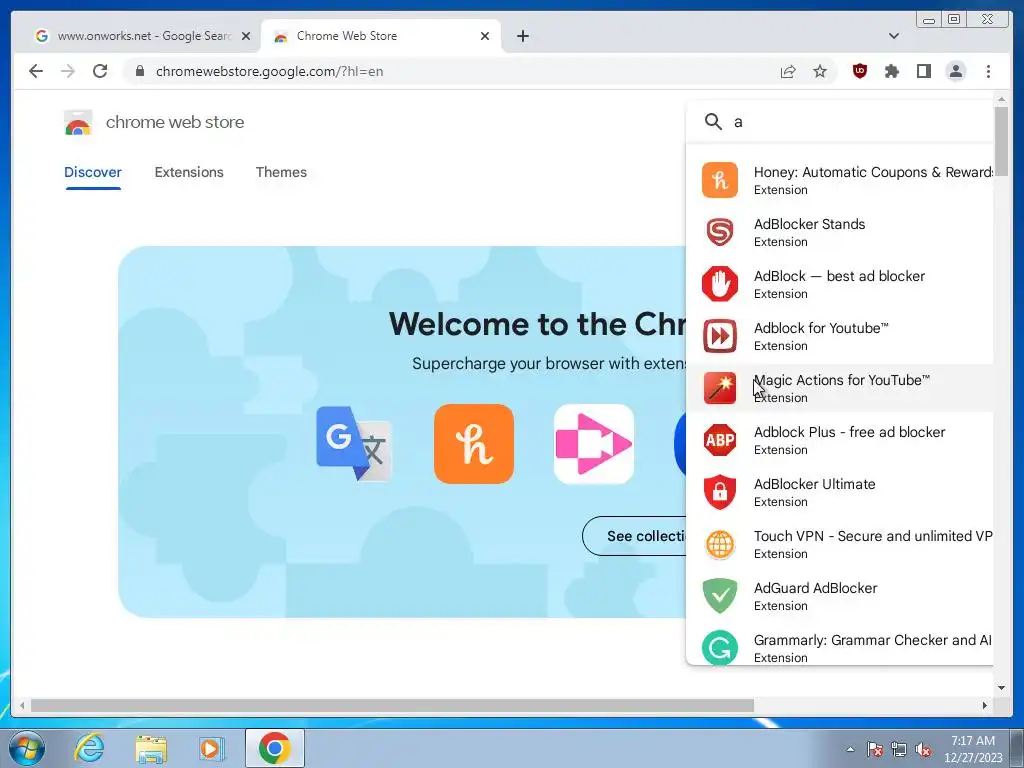Switch to the Themes section tab

pyautogui.click(x=281, y=172)
